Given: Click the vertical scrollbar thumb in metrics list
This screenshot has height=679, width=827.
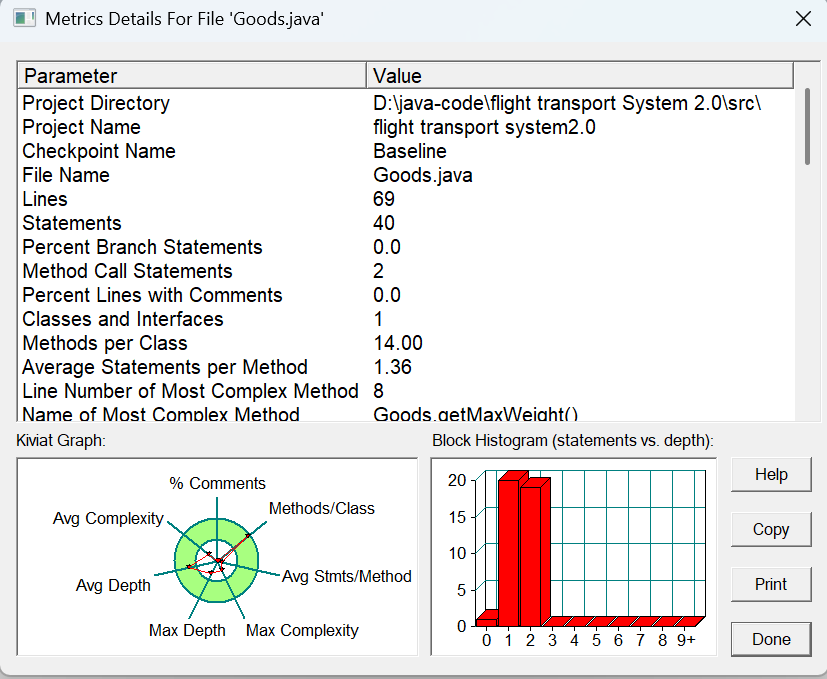Looking at the screenshot, I should pyautogui.click(x=807, y=127).
